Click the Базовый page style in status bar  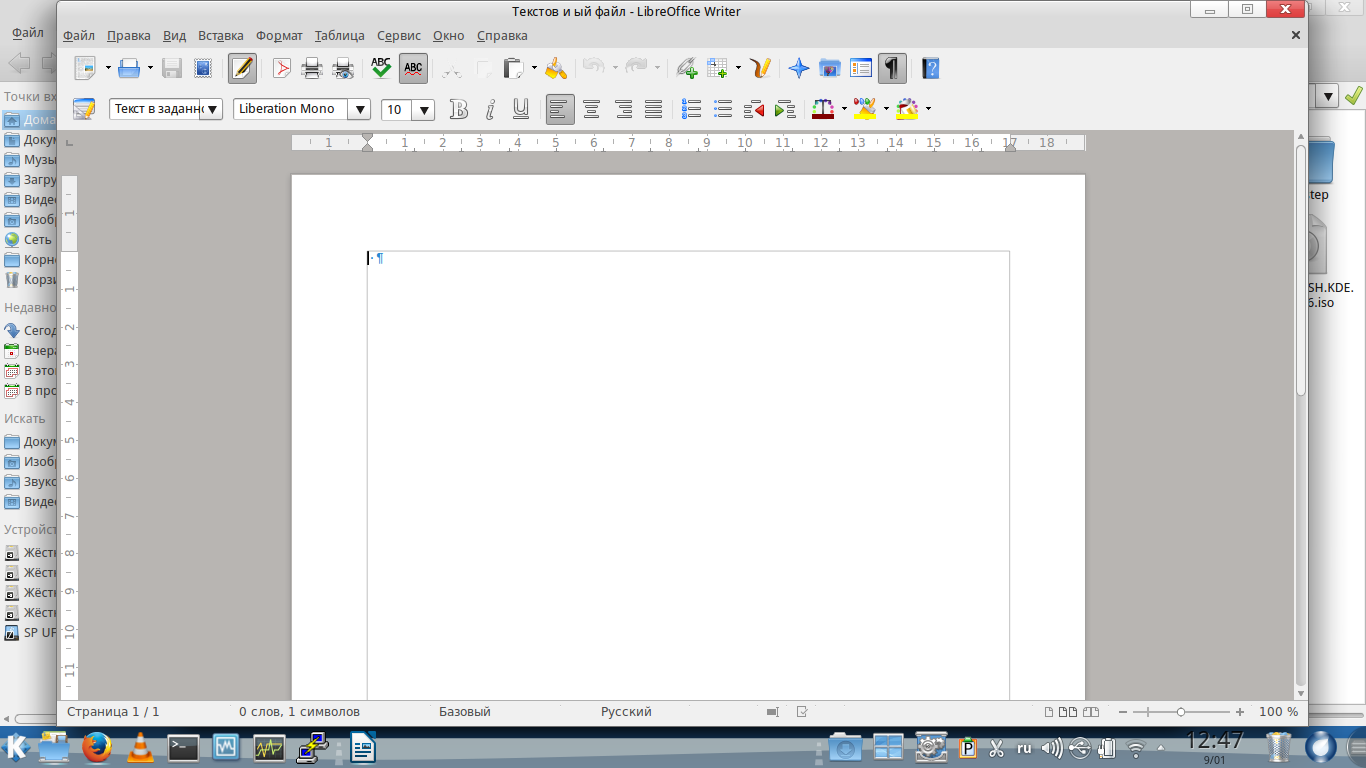click(464, 712)
